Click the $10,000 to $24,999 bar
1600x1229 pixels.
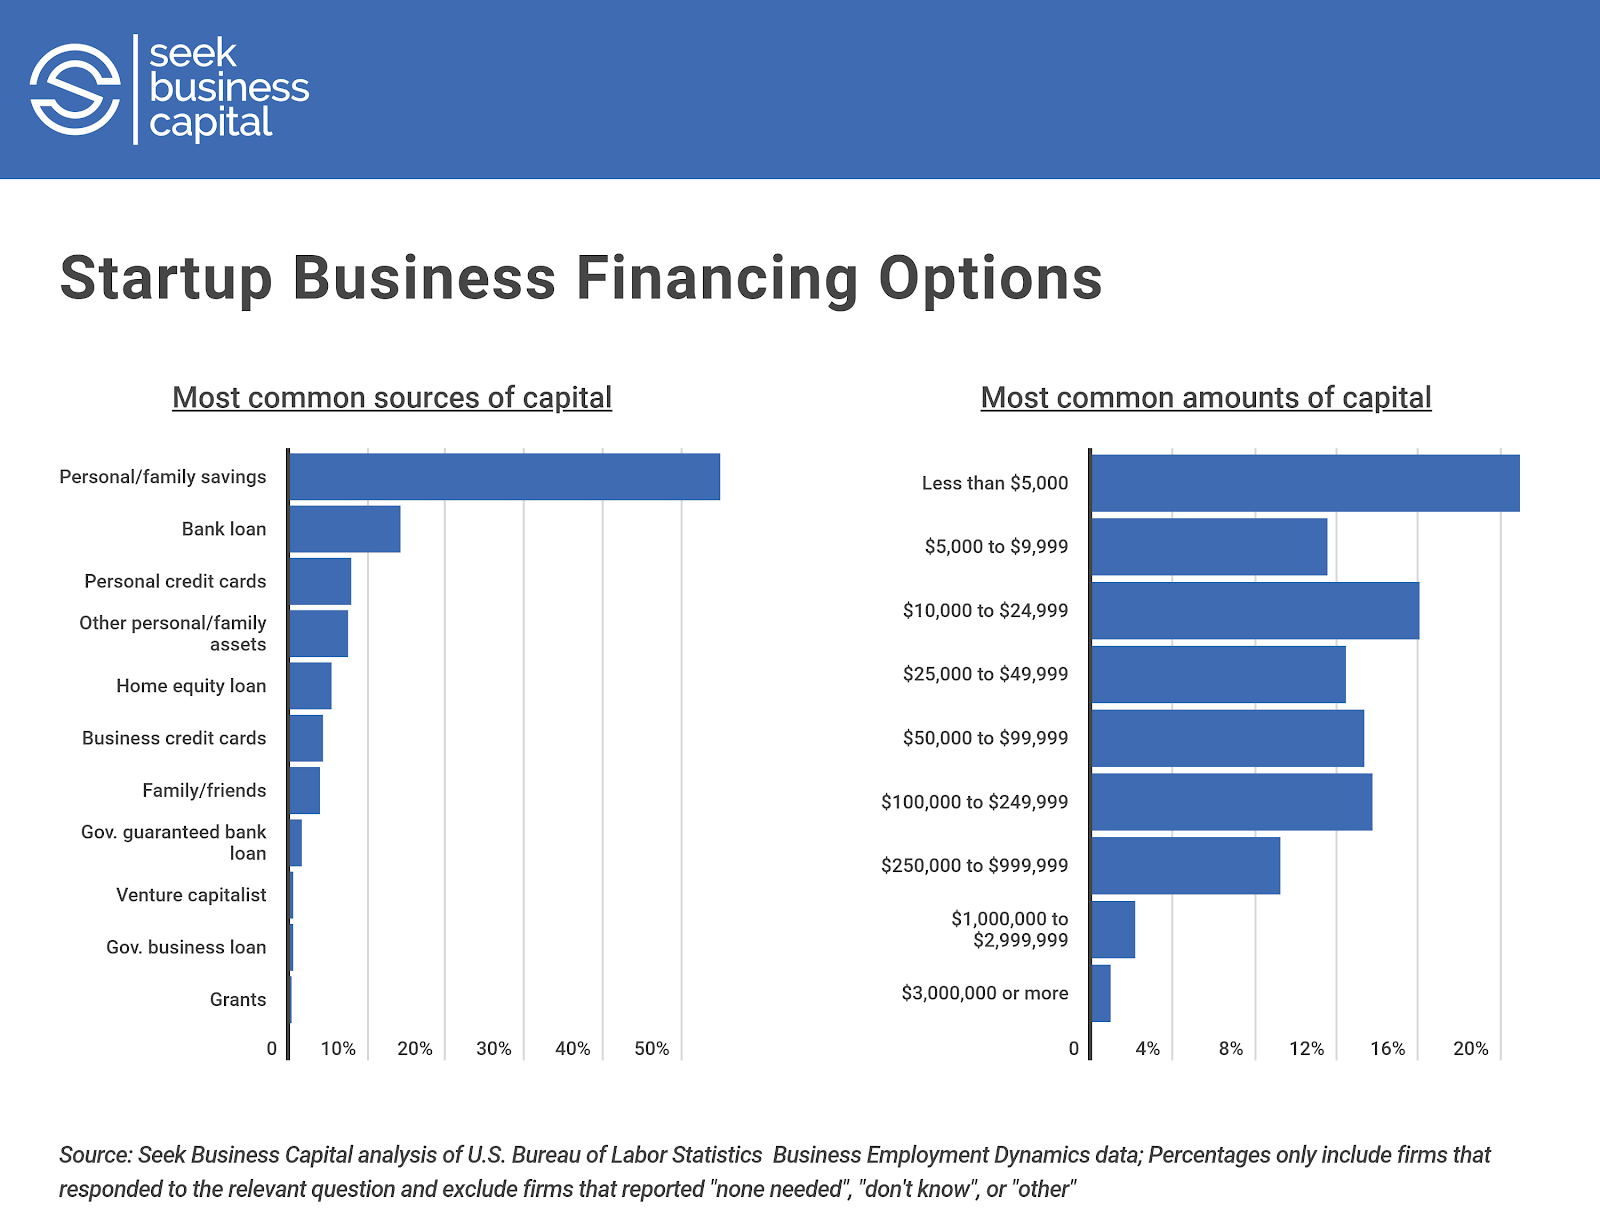(1255, 611)
